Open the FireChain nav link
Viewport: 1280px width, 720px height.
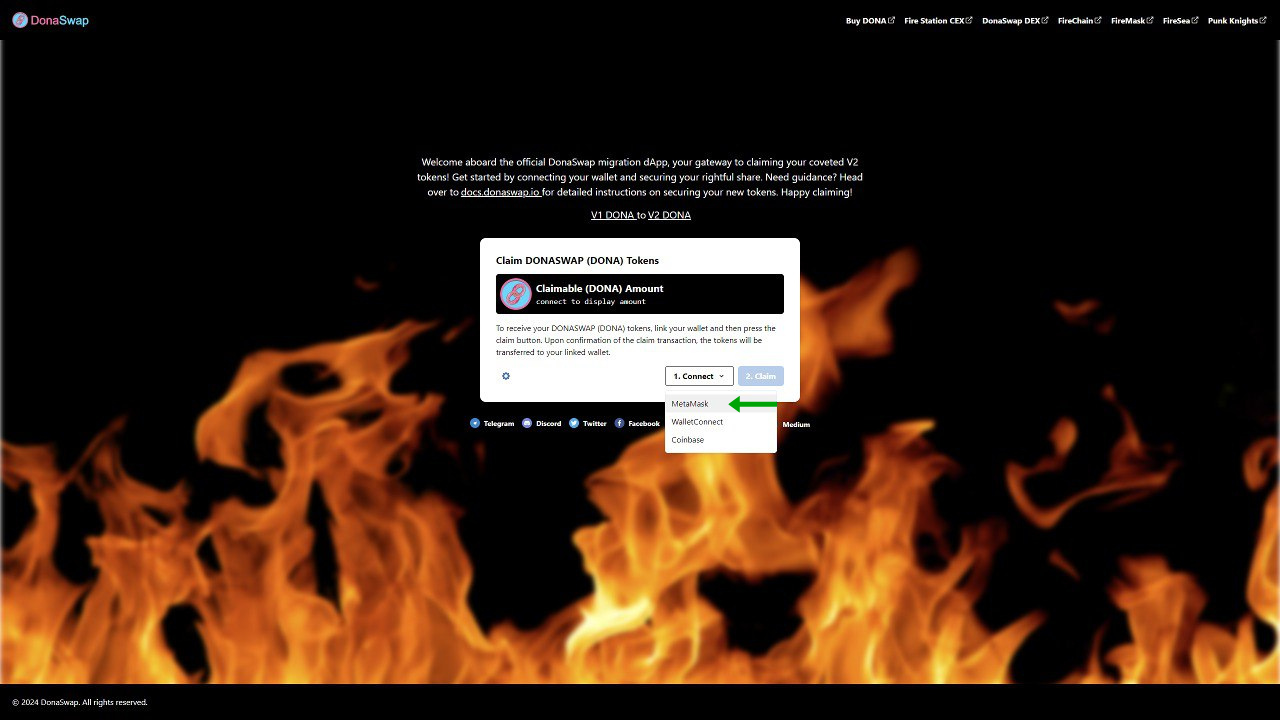tap(1075, 20)
